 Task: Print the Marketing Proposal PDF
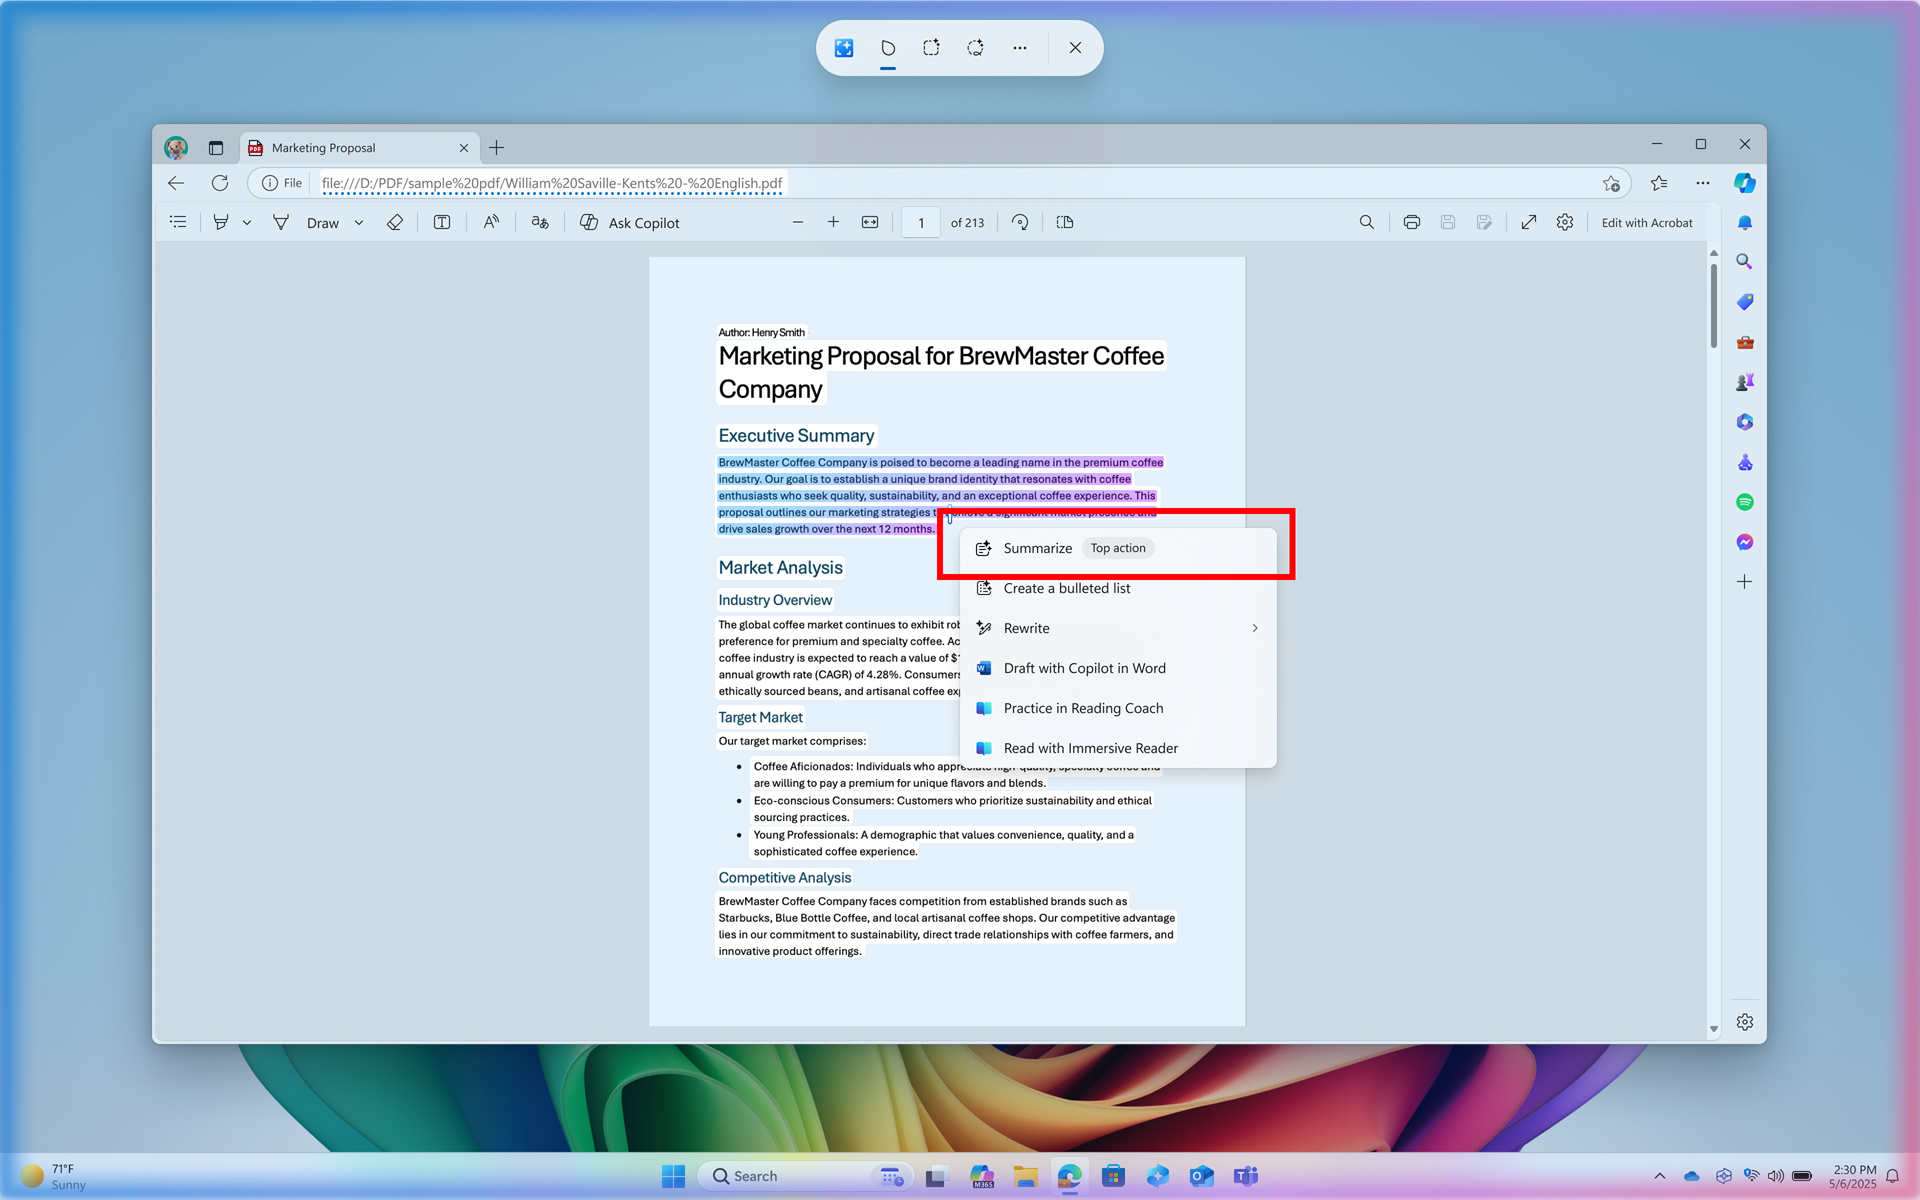1411,222
